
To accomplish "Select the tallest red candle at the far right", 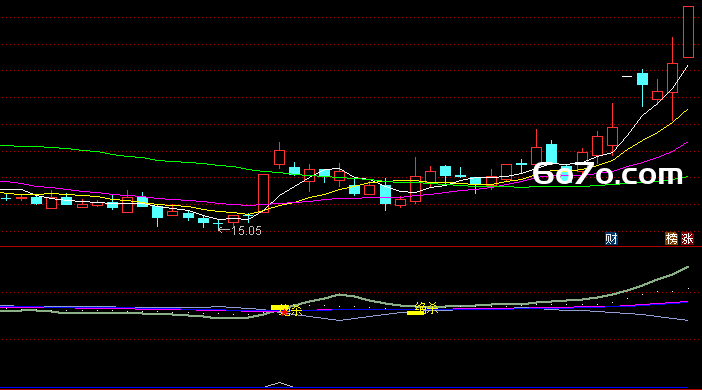I will (x=688, y=32).
